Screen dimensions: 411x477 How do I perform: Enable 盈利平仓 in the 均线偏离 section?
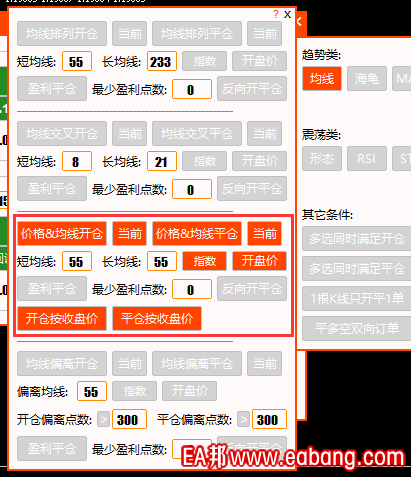(52, 449)
